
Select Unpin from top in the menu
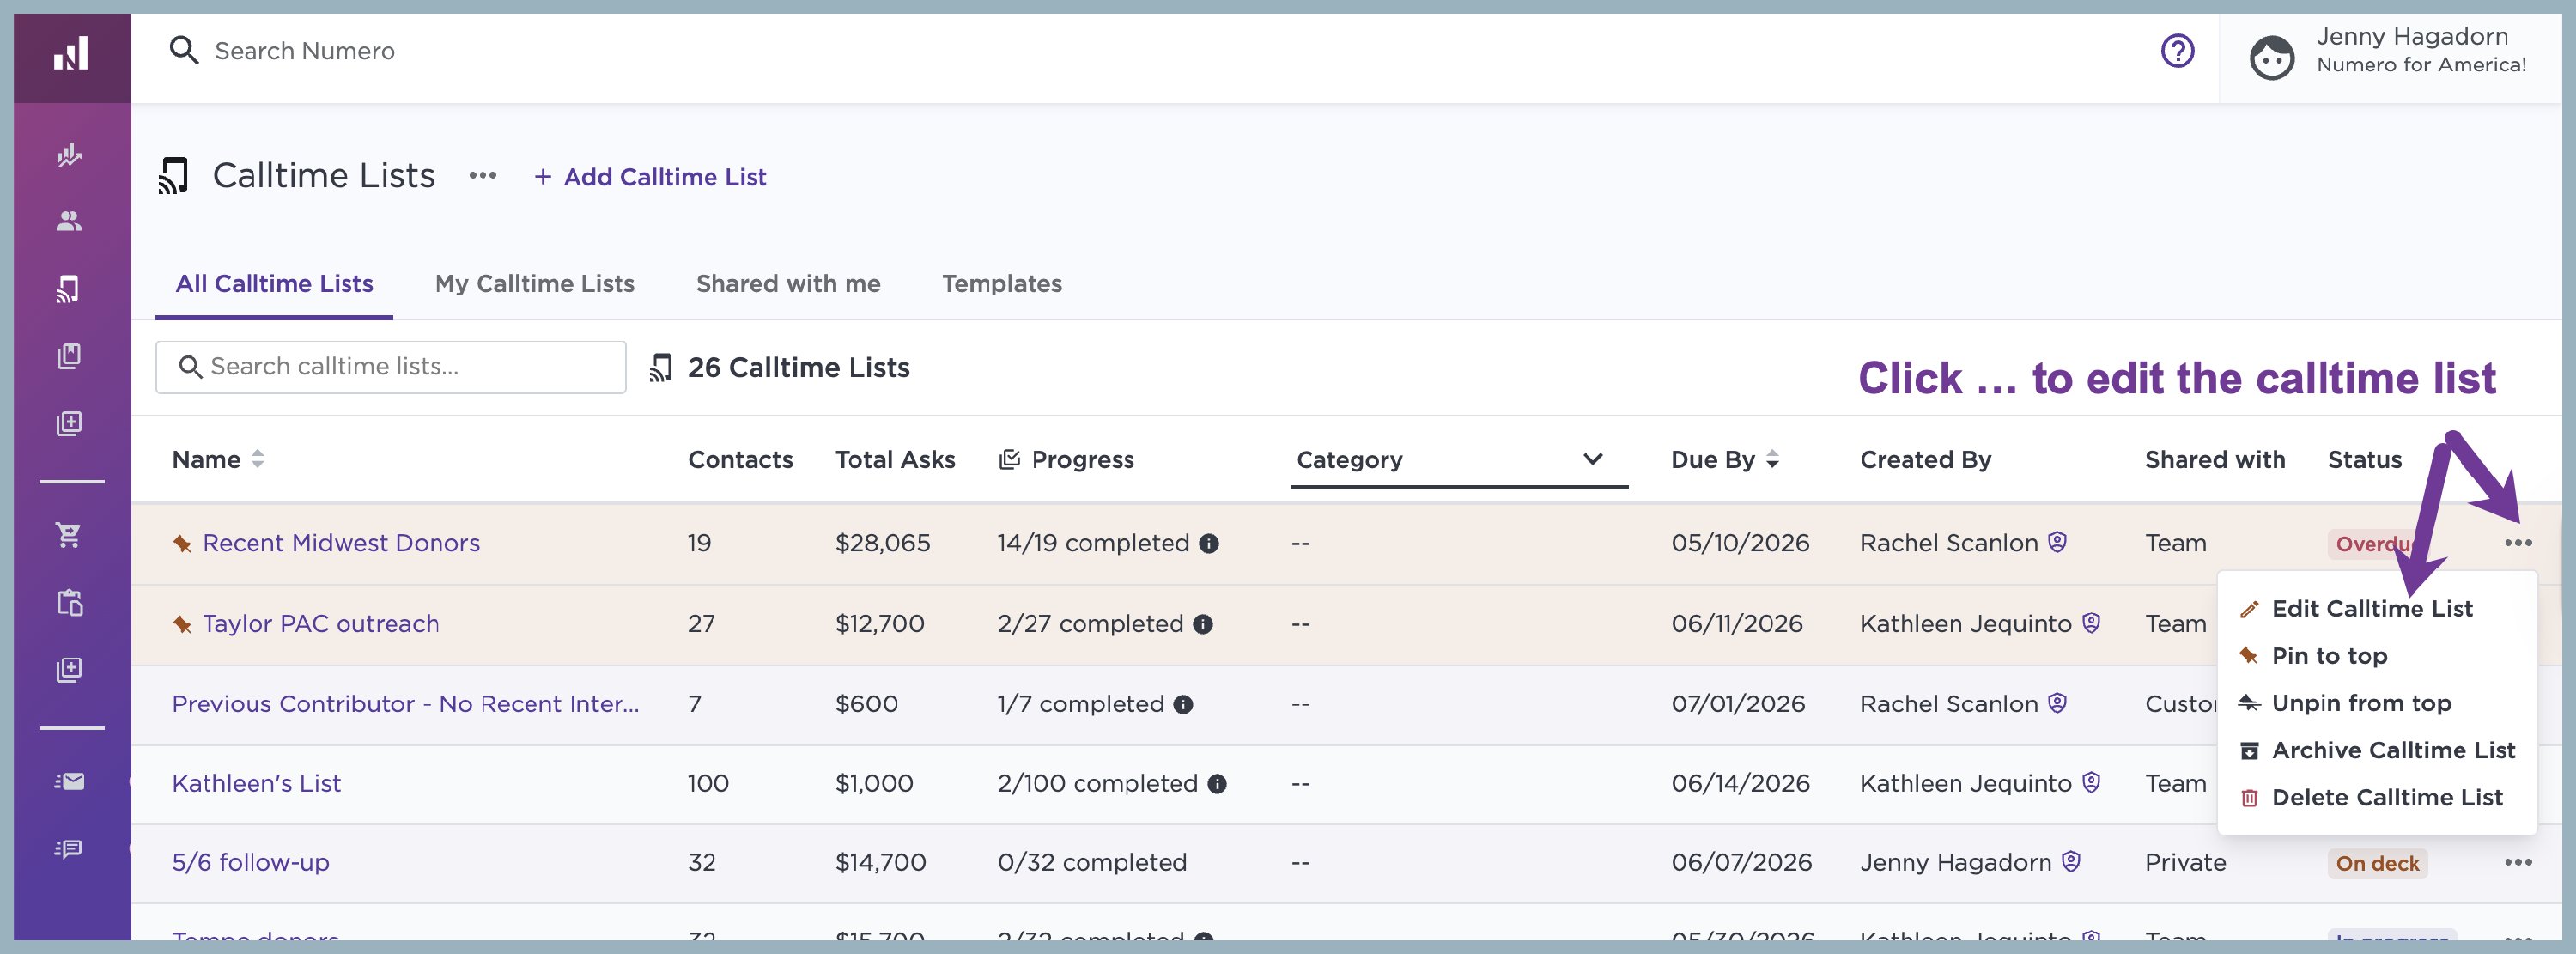click(x=2361, y=703)
